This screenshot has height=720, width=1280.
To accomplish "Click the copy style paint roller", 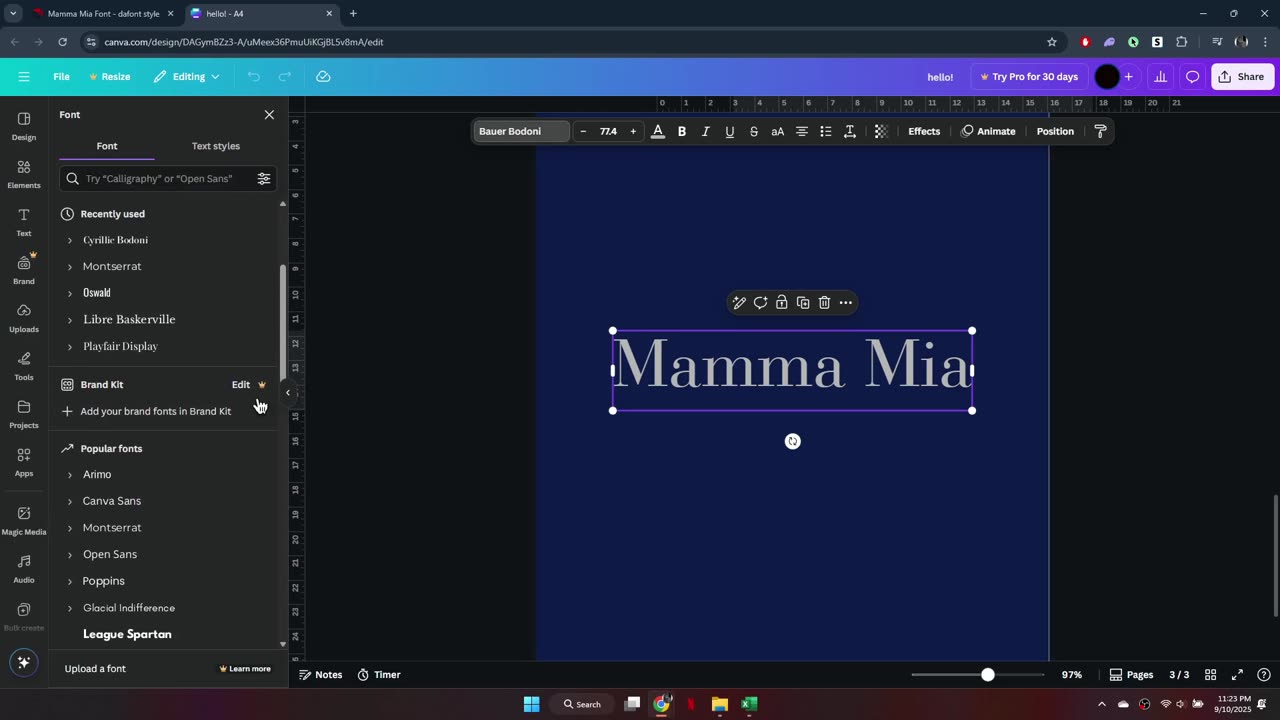I will pos(1101,131).
